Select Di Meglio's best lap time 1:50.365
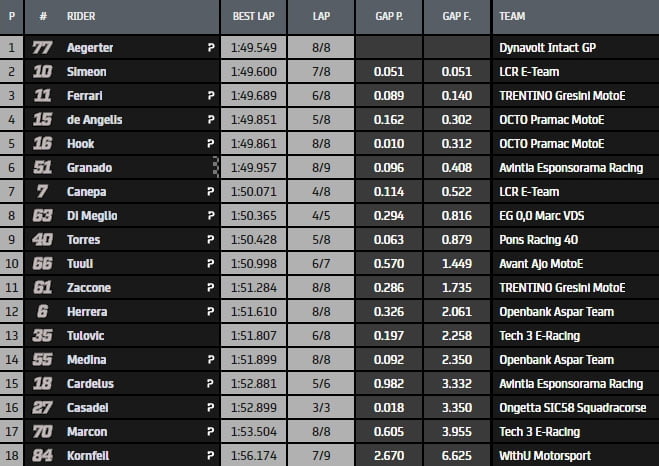 click(x=254, y=215)
